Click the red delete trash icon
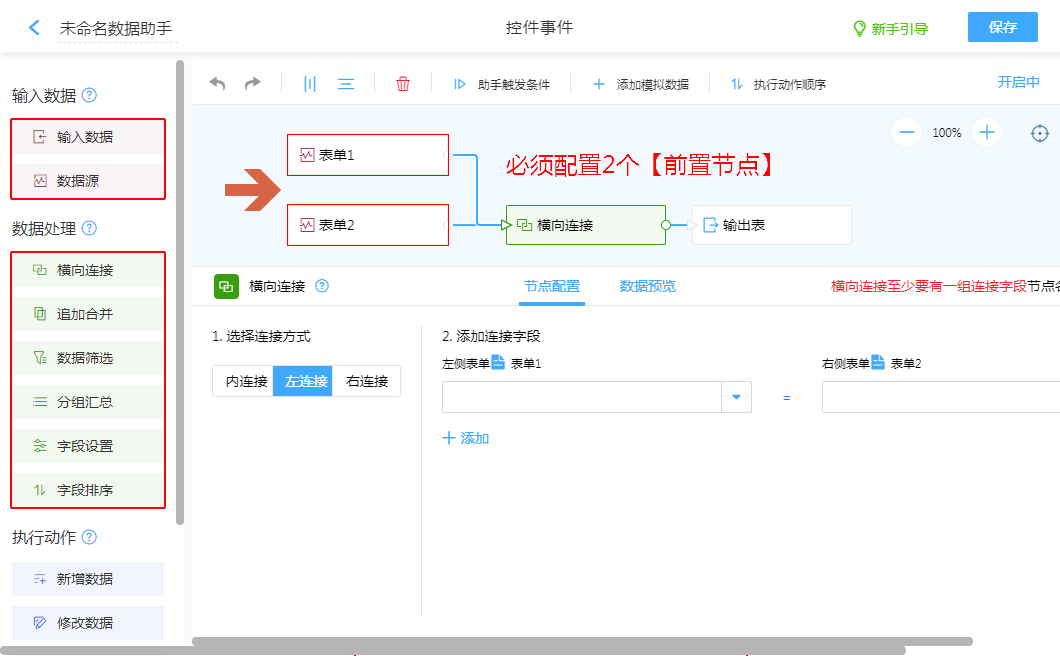The width and height of the screenshot is (1060, 656). click(403, 84)
